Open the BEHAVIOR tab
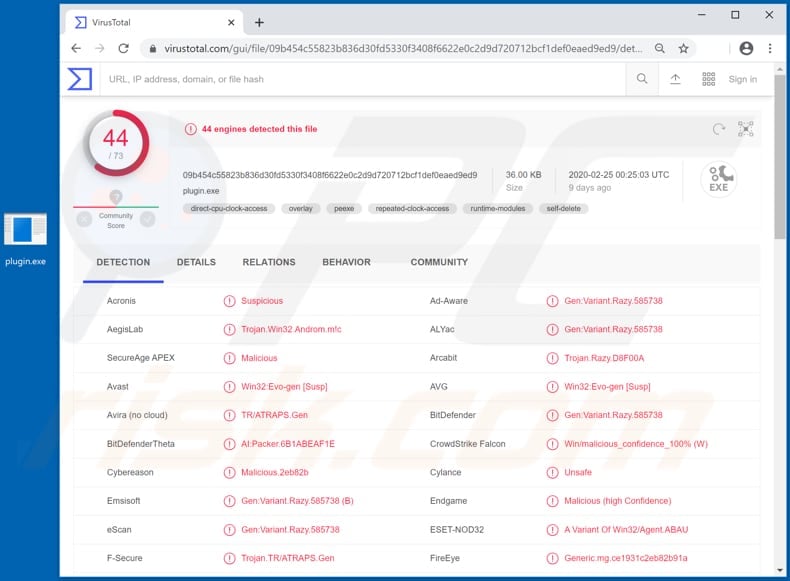 (346, 262)
